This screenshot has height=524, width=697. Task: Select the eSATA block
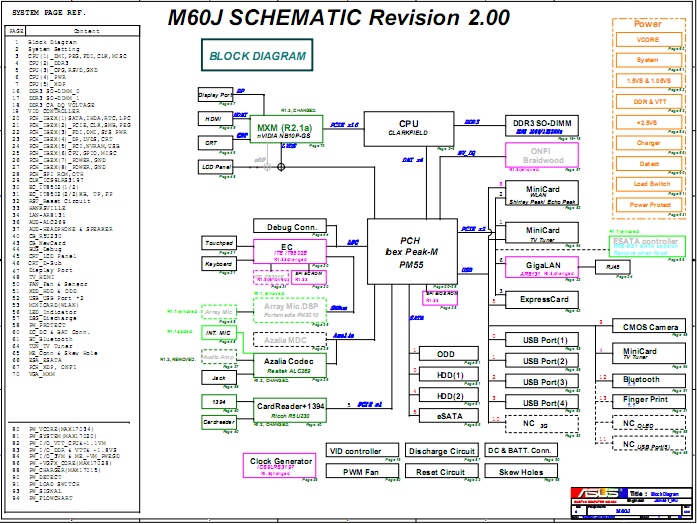coord(449,416)
